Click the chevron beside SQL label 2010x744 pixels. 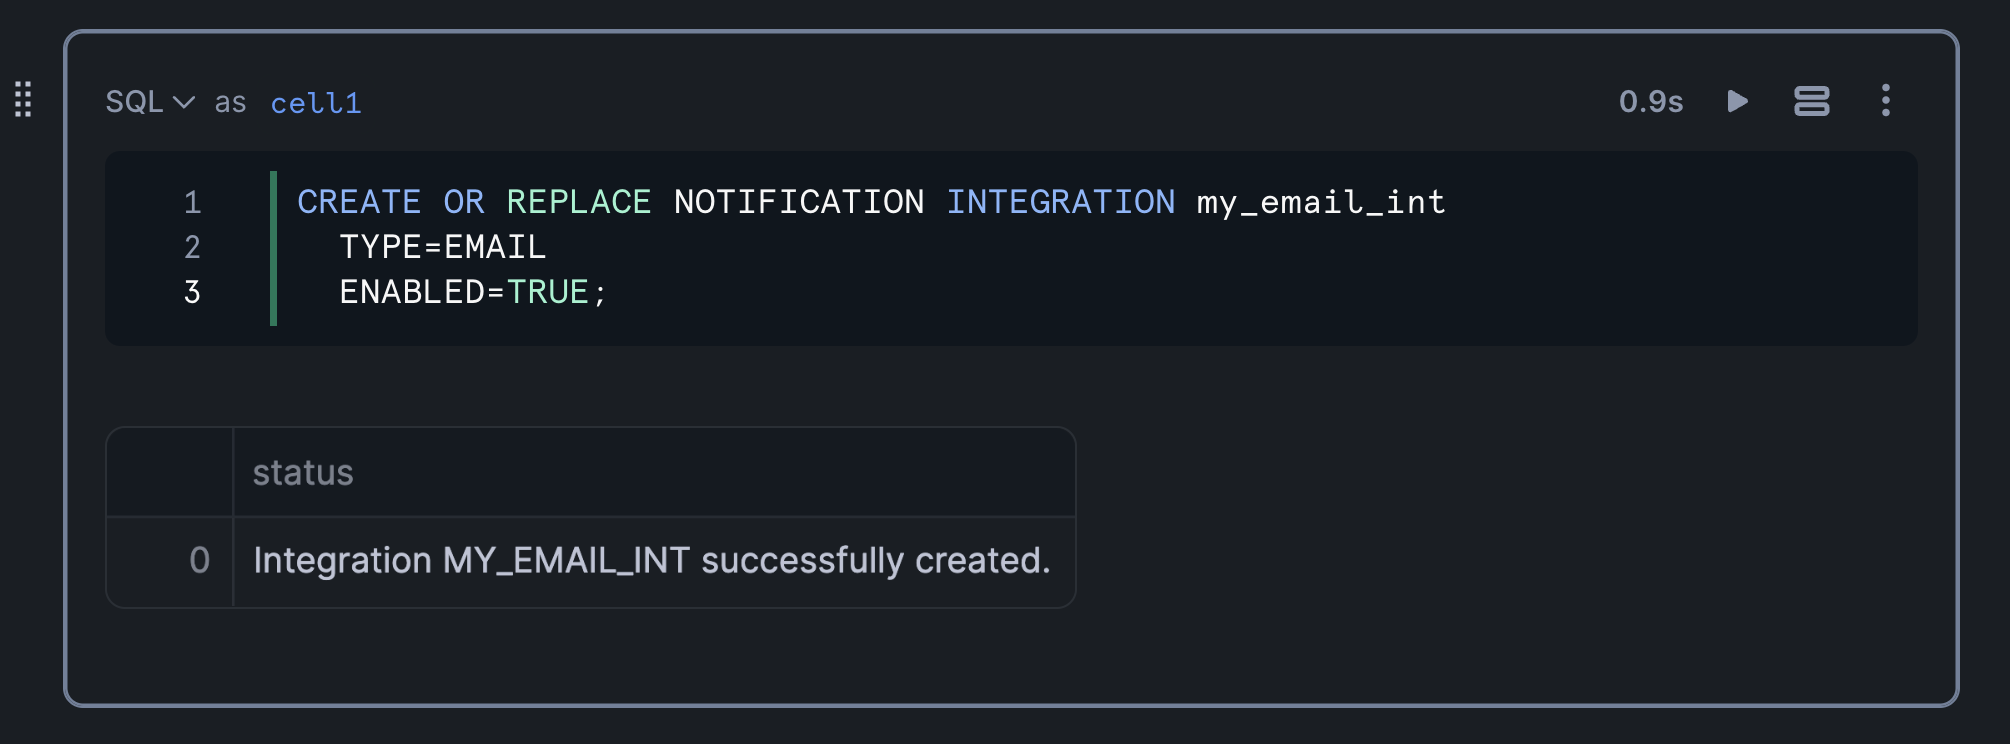coord(184,102)
